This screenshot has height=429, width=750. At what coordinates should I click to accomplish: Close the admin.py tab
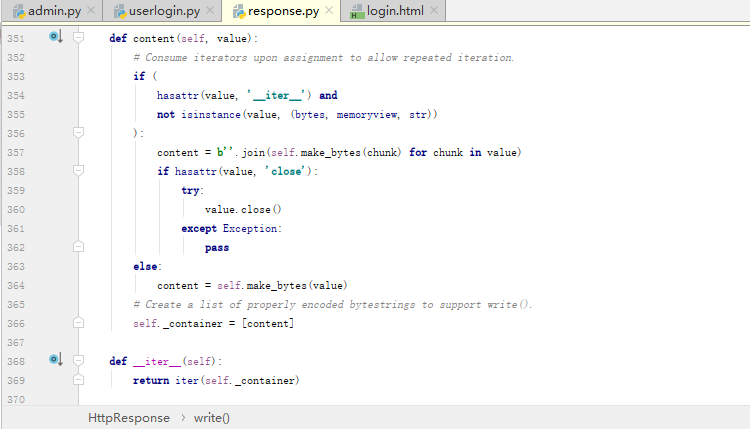(x=91, y=10)
